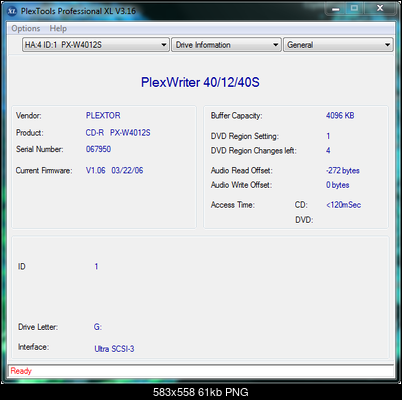Click the Ultra SCSI-3 interface value
The width and height of the screenshot is (402, 400).
114,349
